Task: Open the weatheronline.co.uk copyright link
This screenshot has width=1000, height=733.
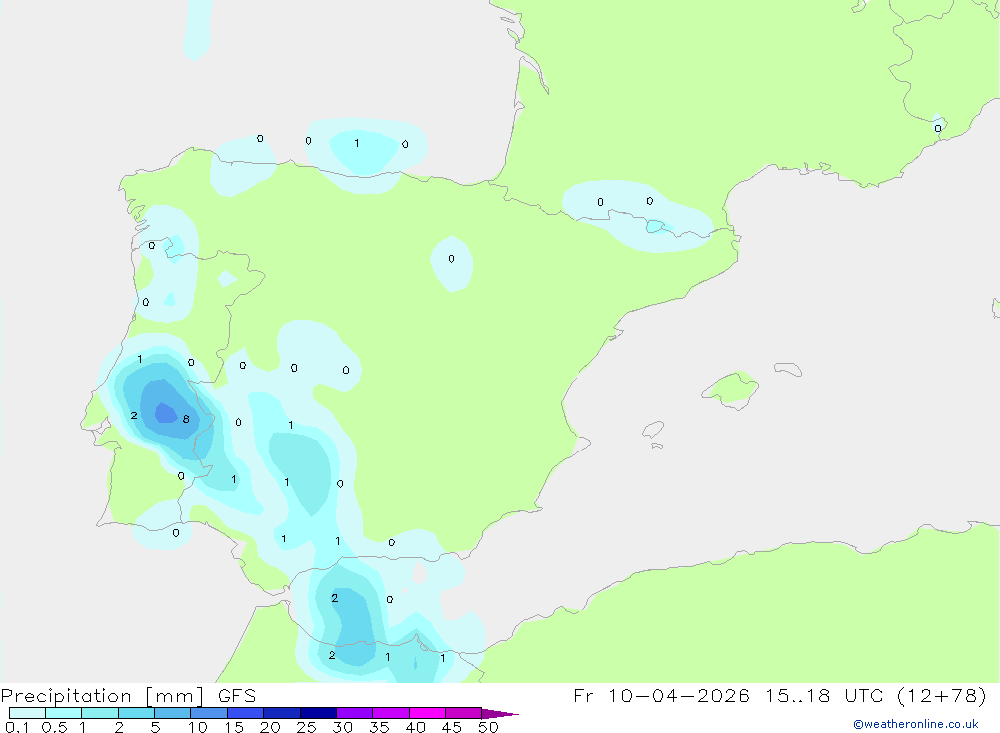Action: click(x=915, y=724)
